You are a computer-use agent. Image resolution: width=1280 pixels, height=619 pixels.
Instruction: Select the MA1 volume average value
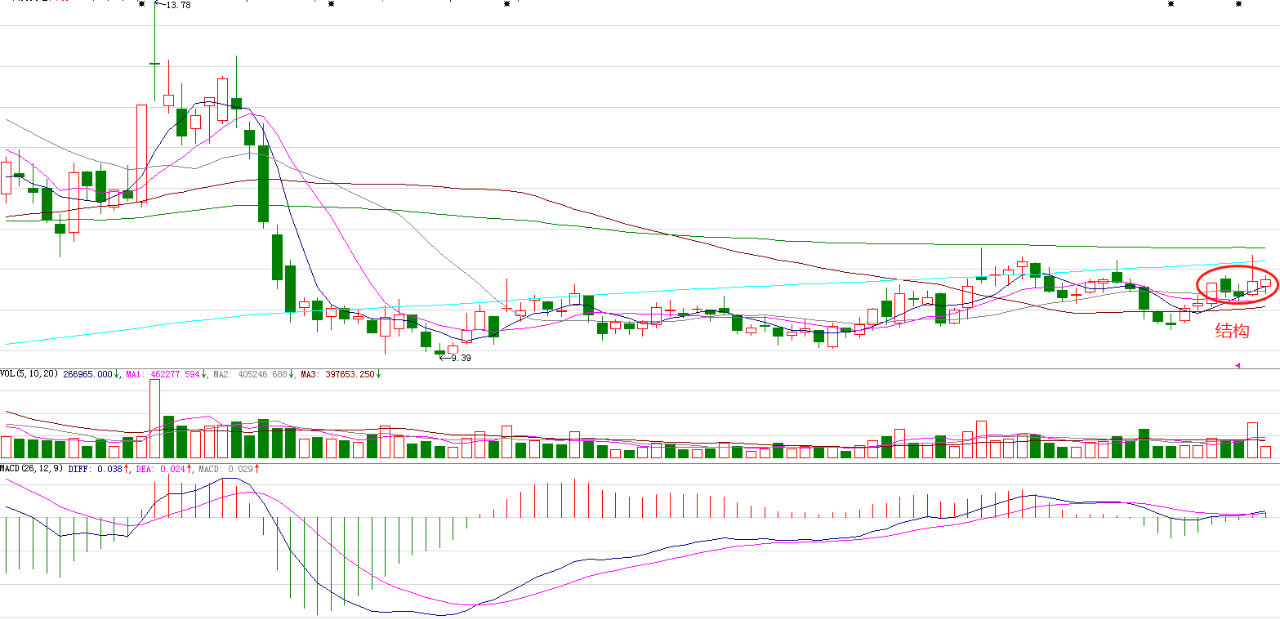177,373
